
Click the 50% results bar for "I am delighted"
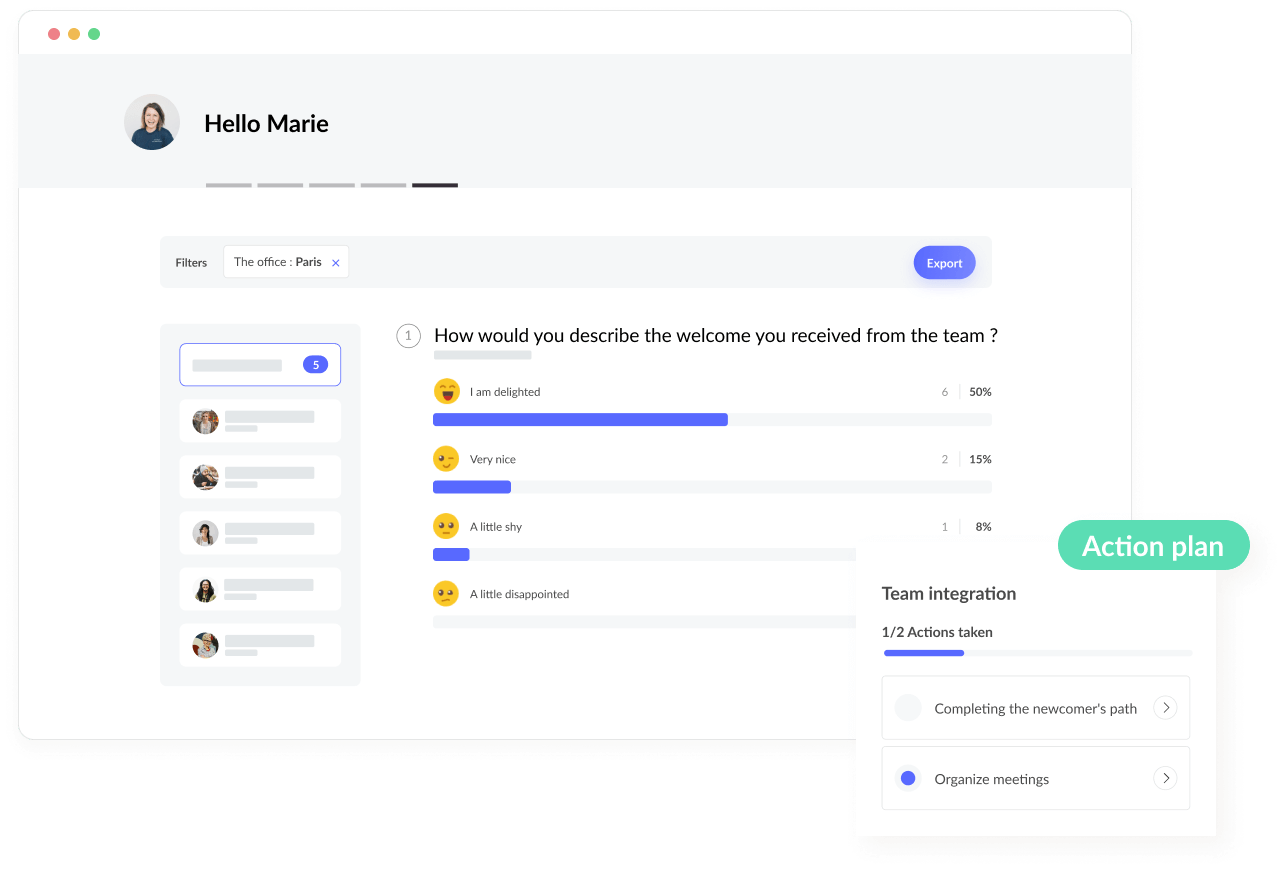click(x=580, y=419)
